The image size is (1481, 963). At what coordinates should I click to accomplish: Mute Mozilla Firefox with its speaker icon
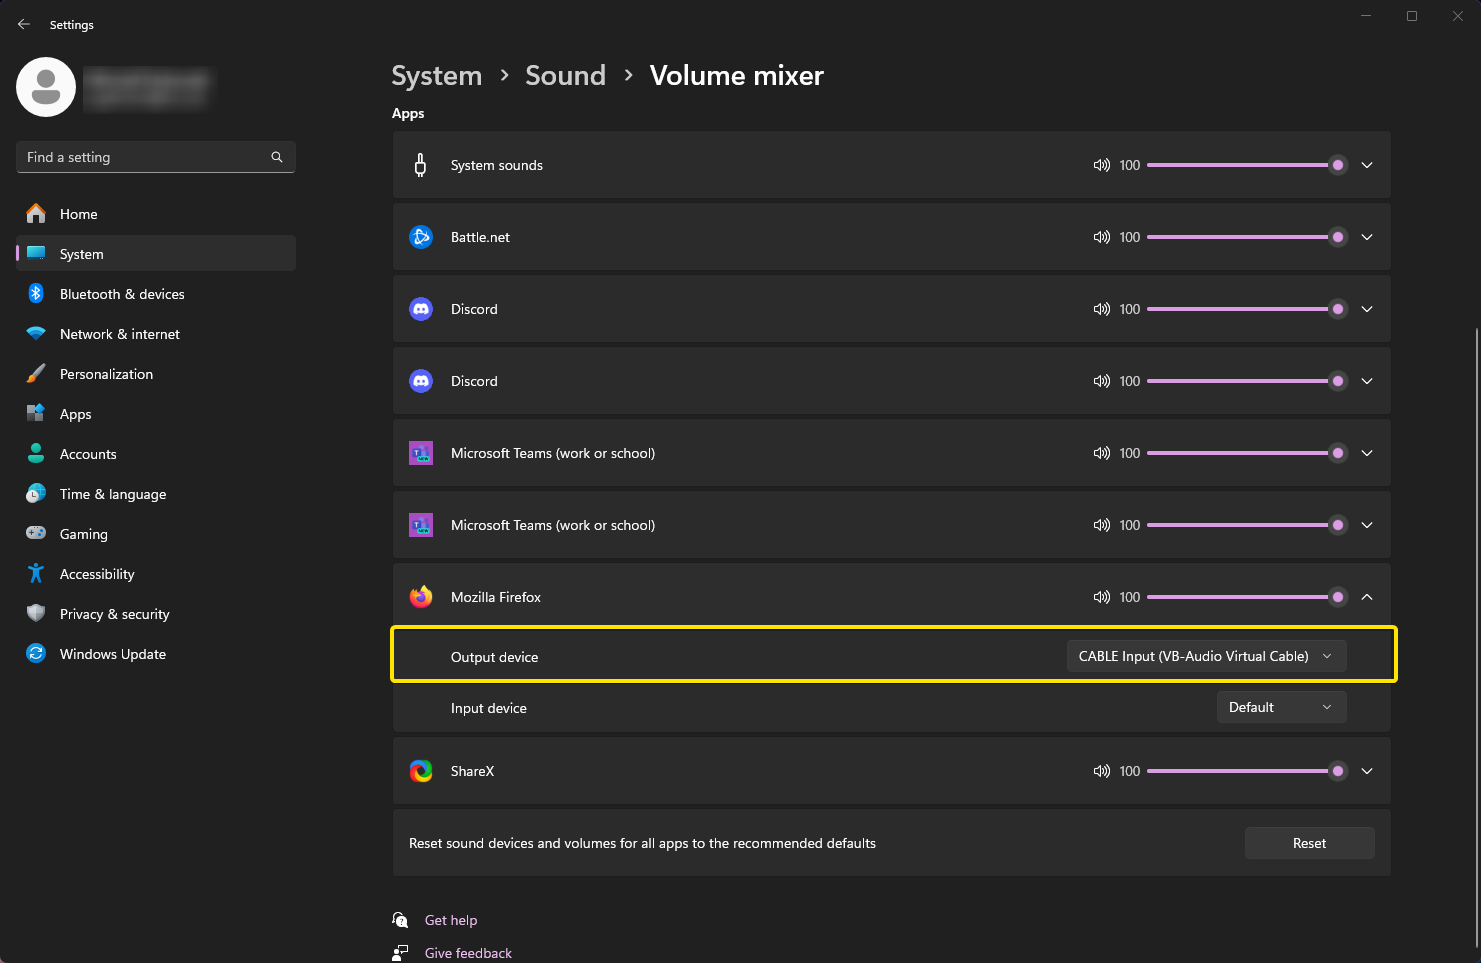1101,596
